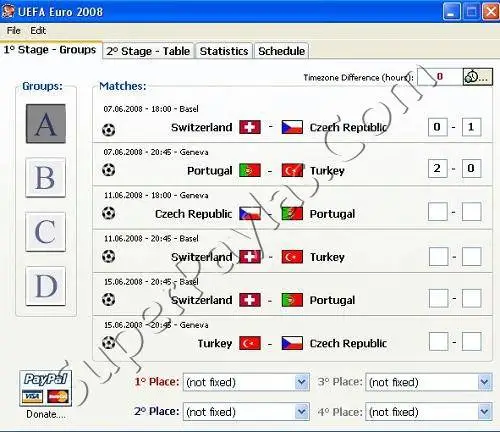Click Switzerland flag in the 15.06.2008 Basel match

tap(250, 300)
